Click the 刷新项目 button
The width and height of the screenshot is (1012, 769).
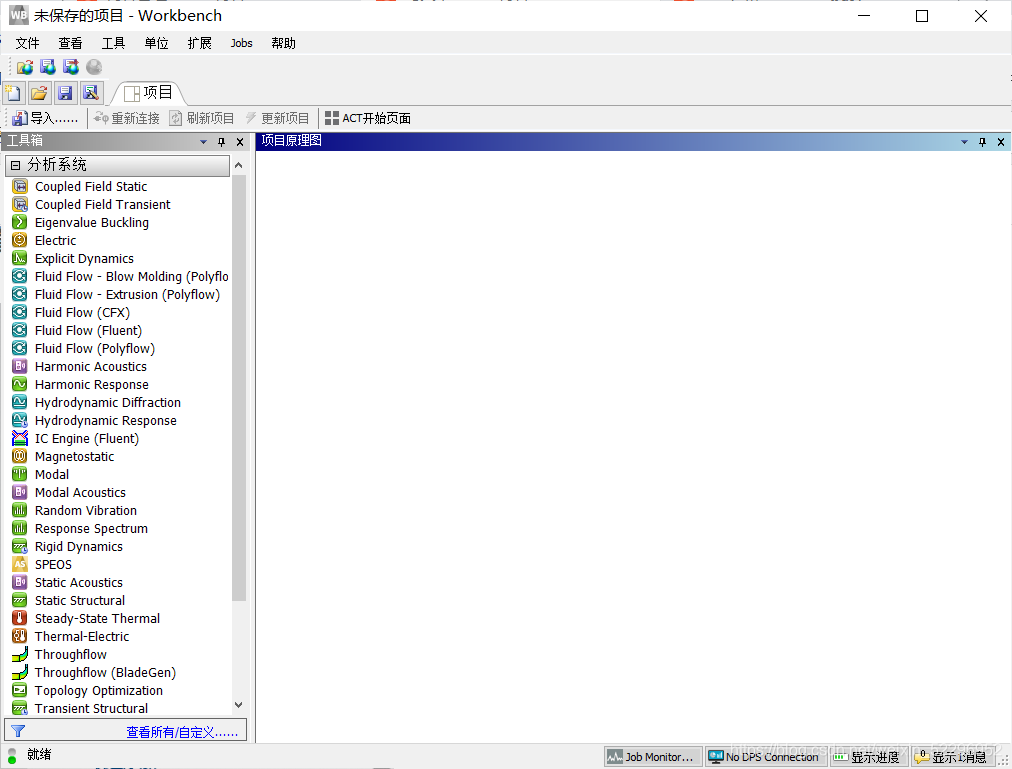point(202,118)
